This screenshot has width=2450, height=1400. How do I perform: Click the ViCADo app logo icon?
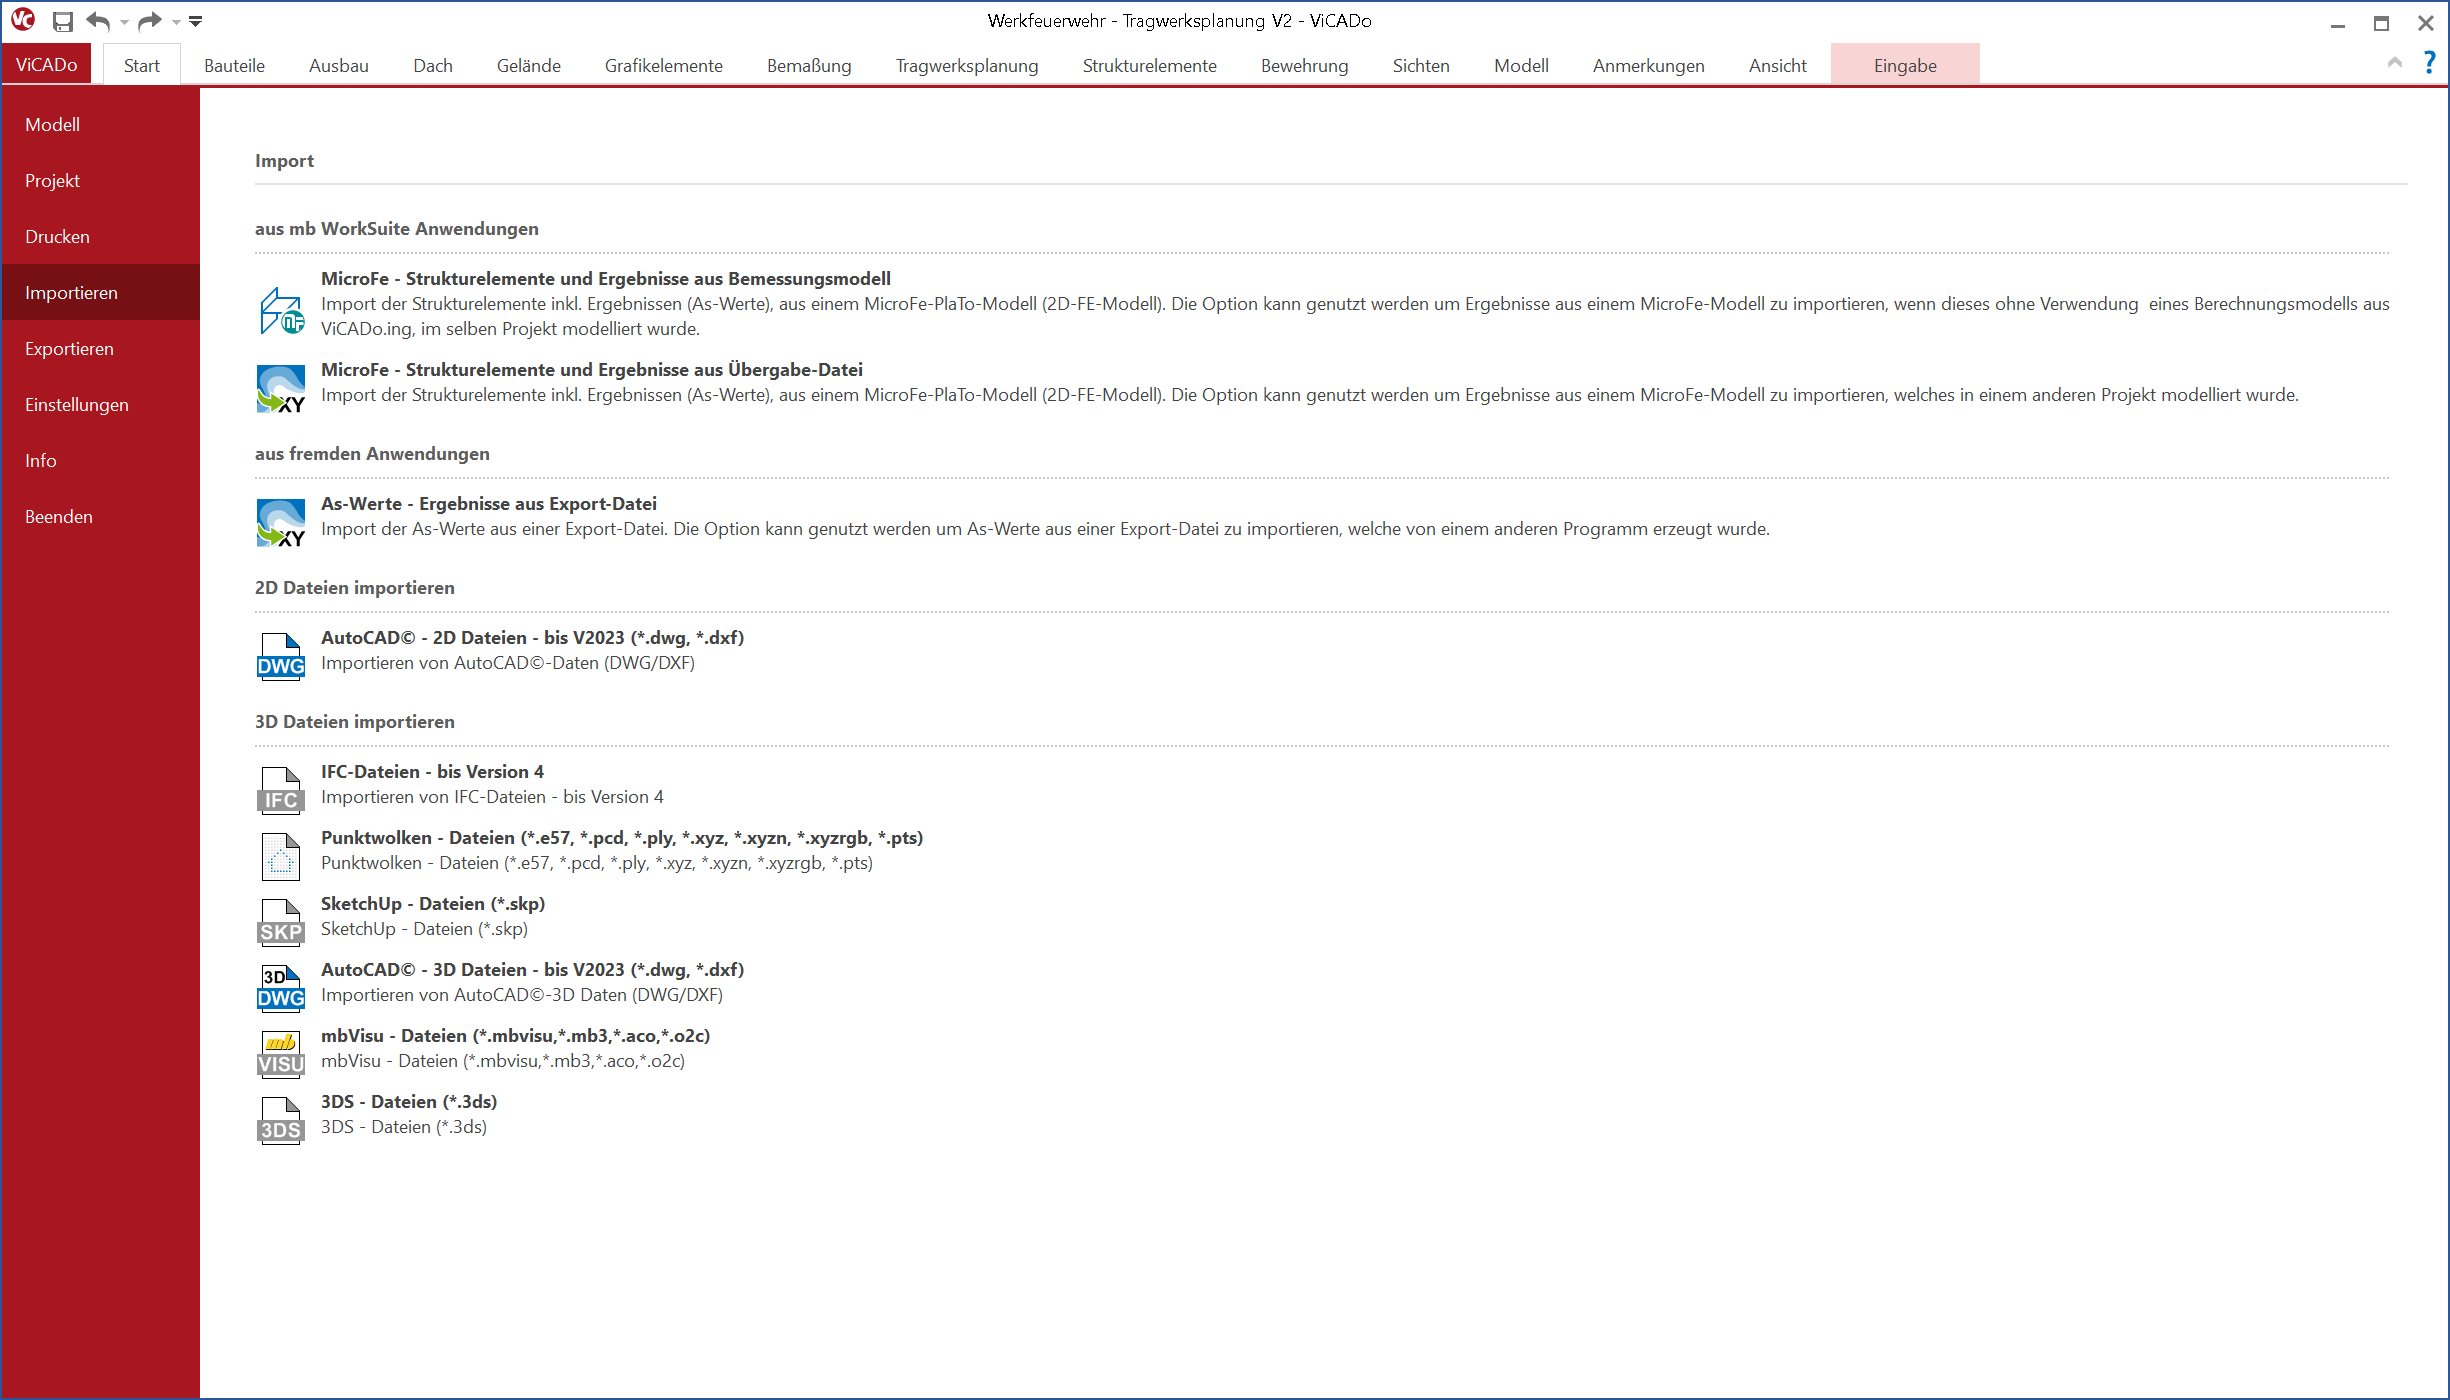(23, 20)
